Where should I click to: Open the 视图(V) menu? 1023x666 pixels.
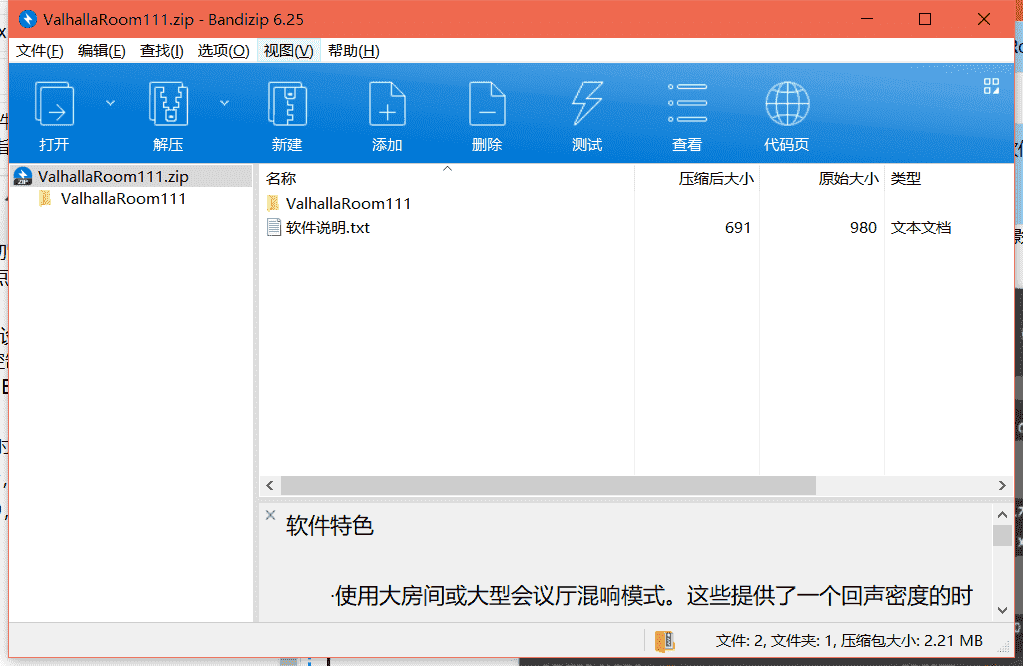tap(288, 51)
